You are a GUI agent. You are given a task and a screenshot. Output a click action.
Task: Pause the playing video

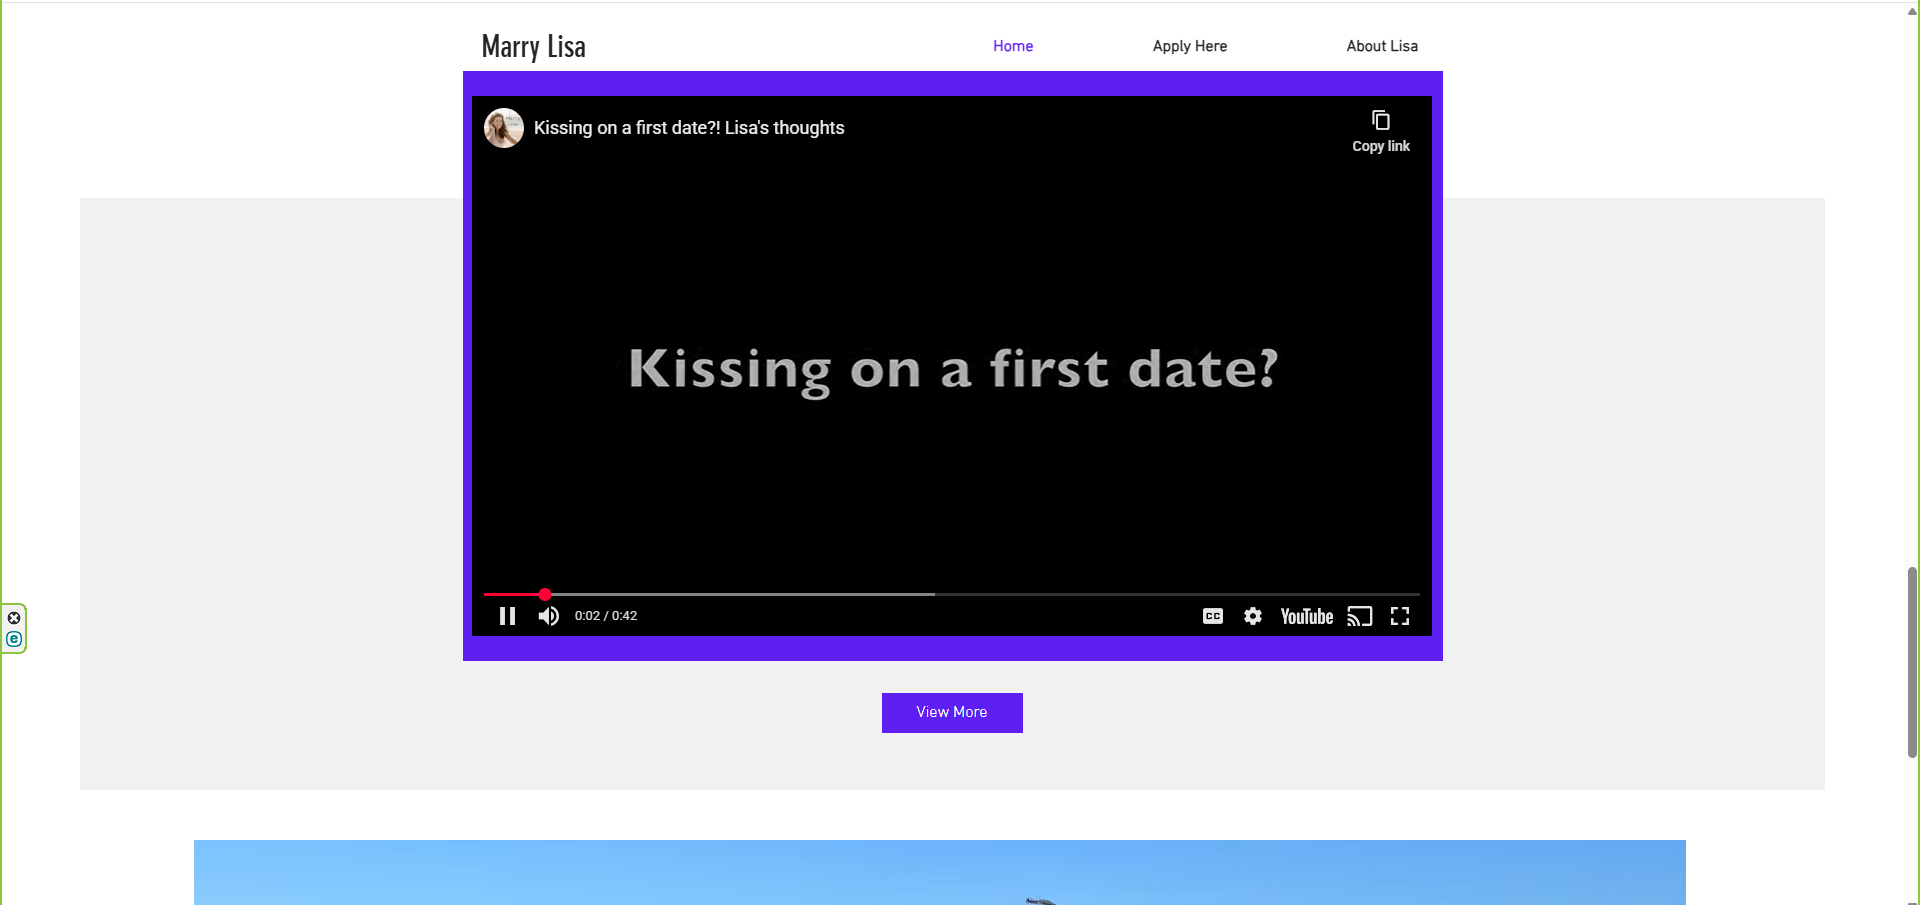507,616
